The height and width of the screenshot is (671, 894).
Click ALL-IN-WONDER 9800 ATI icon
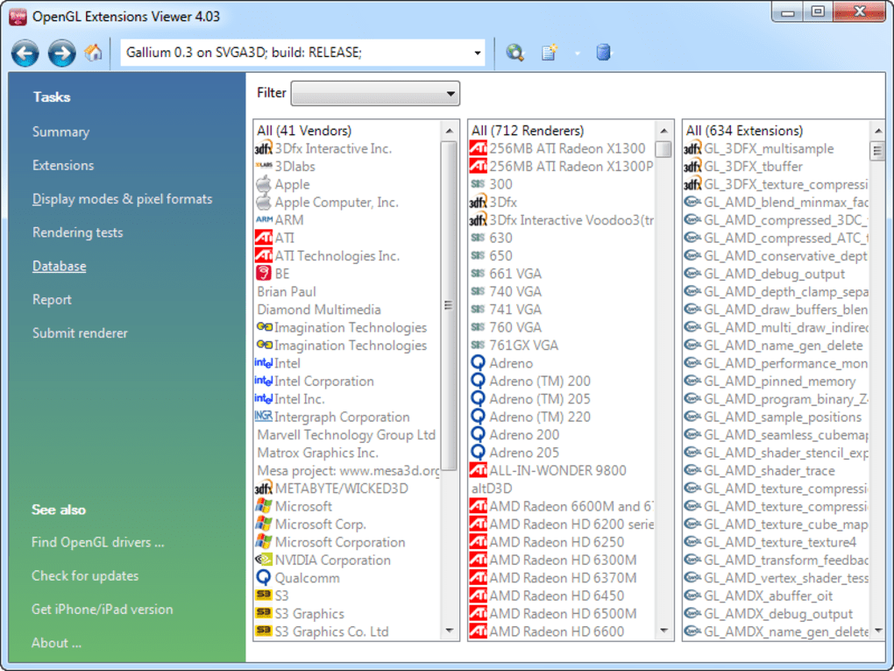(478, 470)
